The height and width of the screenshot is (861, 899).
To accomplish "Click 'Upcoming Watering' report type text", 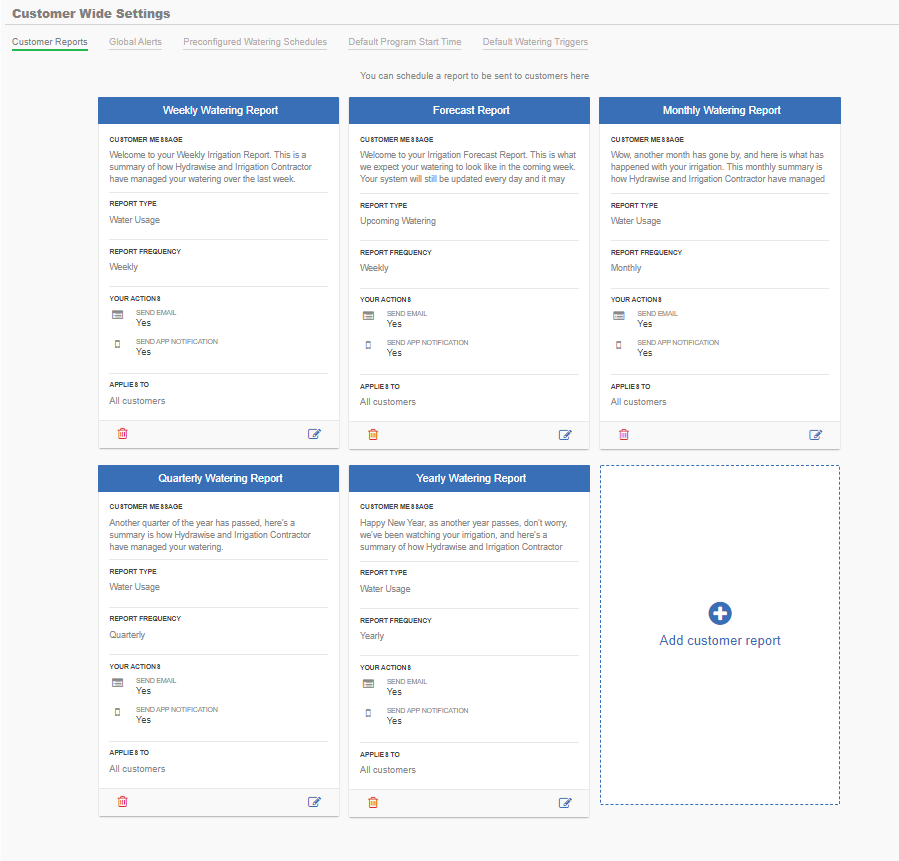I will pos(398,221).
